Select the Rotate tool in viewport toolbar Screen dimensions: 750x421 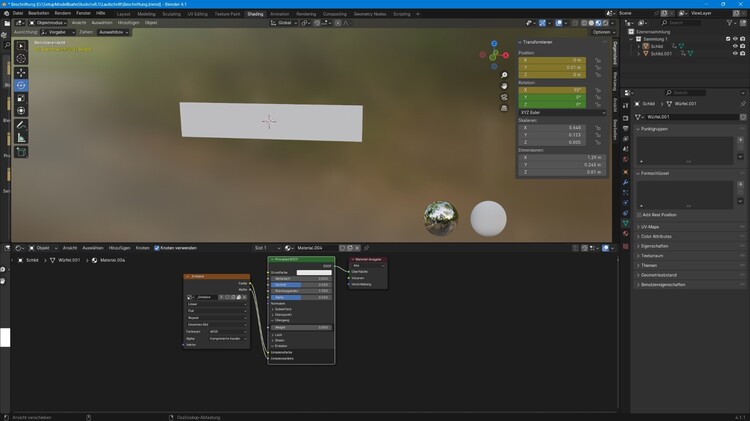pos(21,85)
